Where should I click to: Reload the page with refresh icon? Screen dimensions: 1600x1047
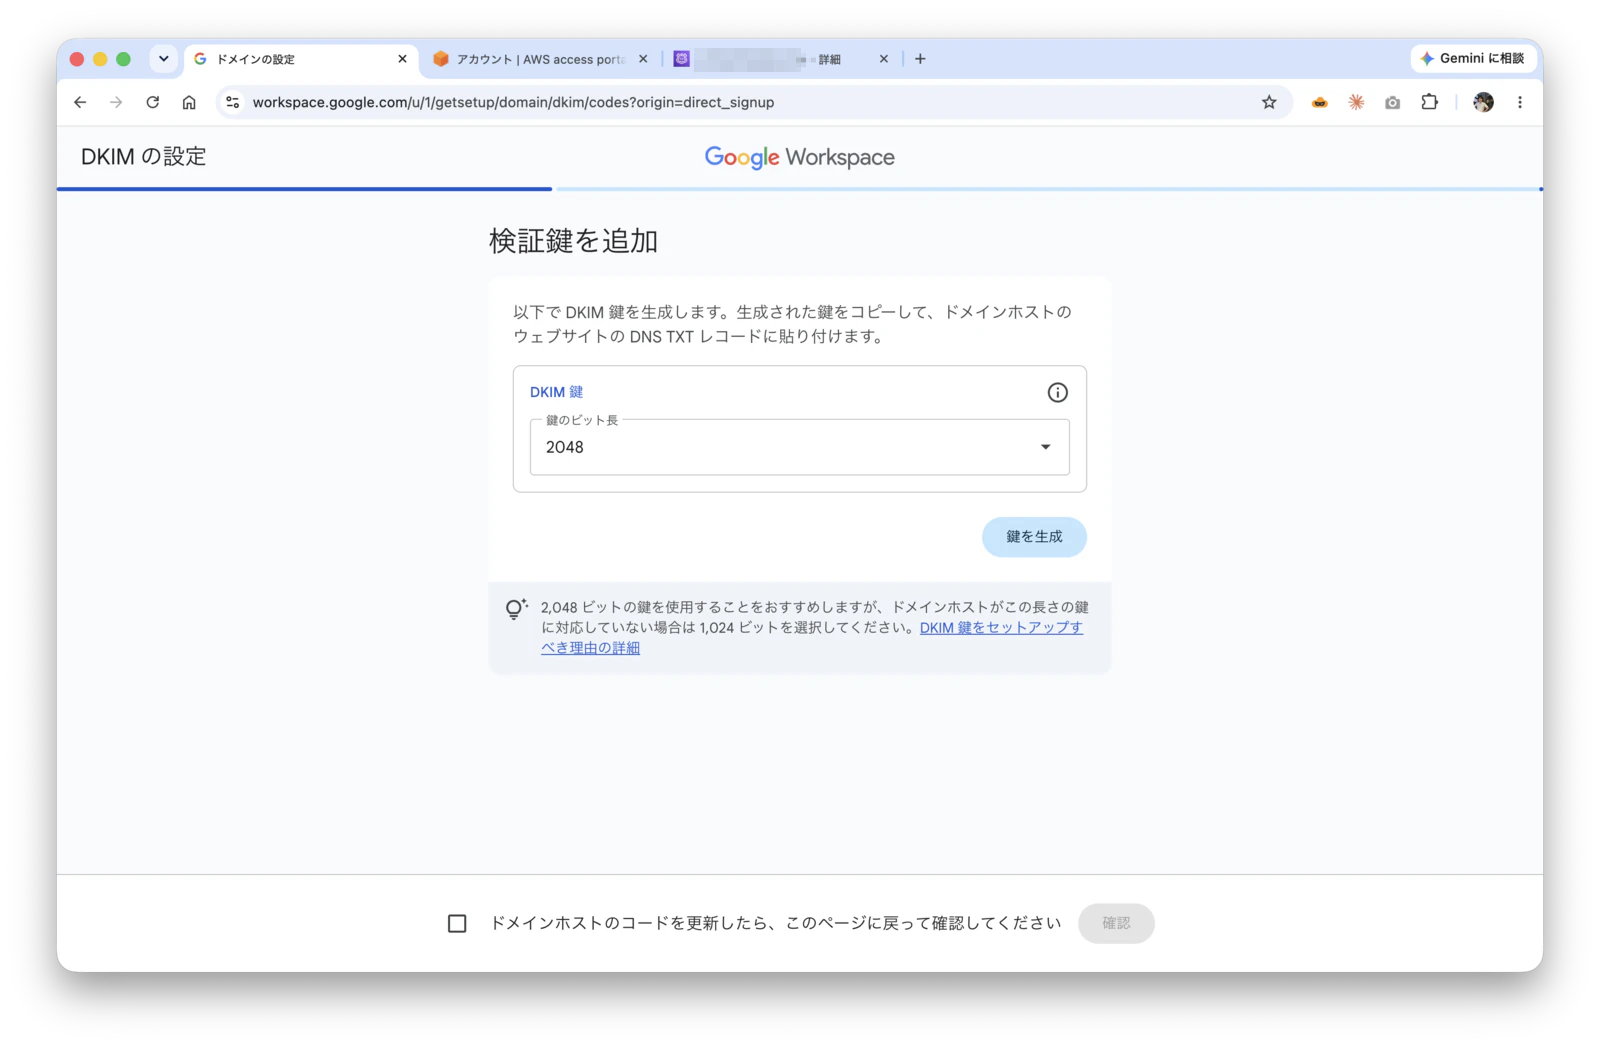pos(153,102)
